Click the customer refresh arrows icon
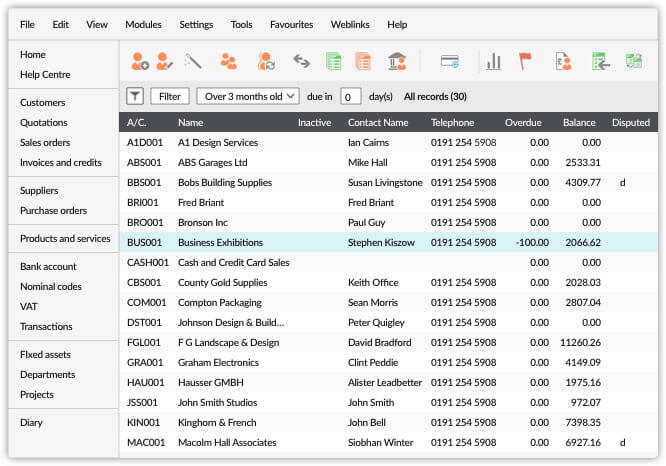 click(266, 62)
